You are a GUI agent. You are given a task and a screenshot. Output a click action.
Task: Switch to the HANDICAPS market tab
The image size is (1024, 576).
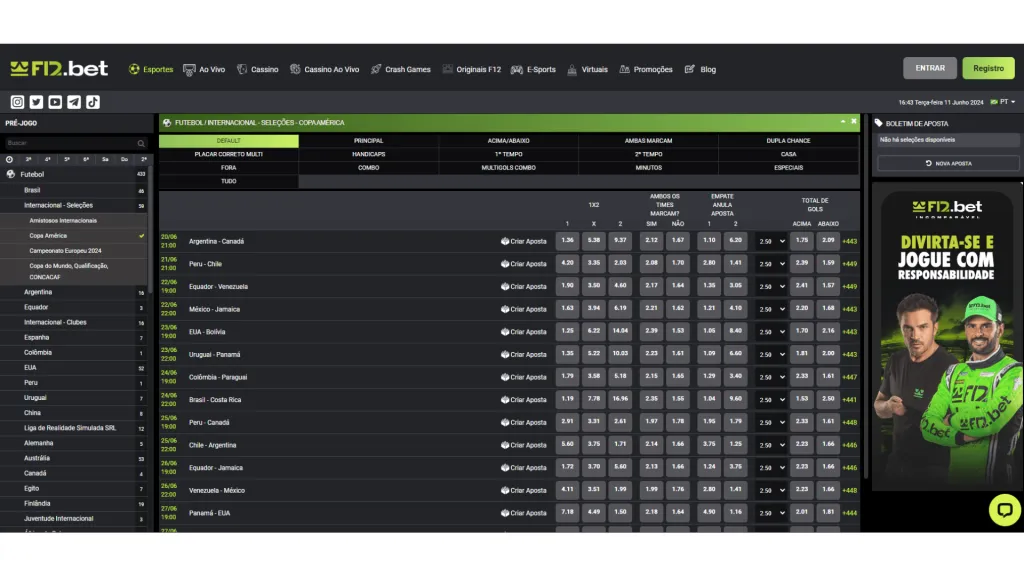pos(369,155)
